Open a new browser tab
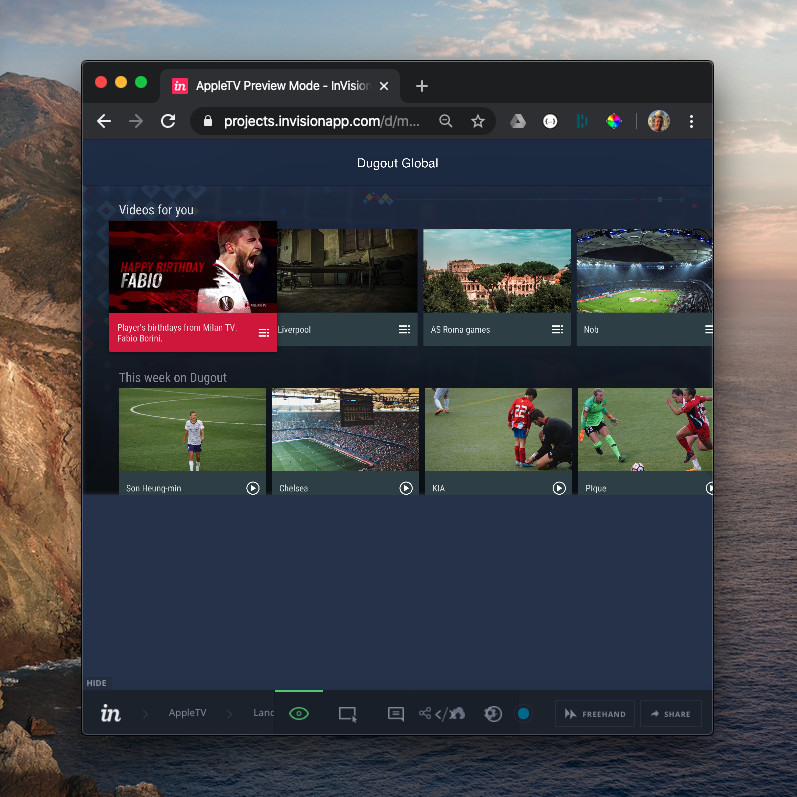This screenshot has width=797, height=797. click(422, 86)
